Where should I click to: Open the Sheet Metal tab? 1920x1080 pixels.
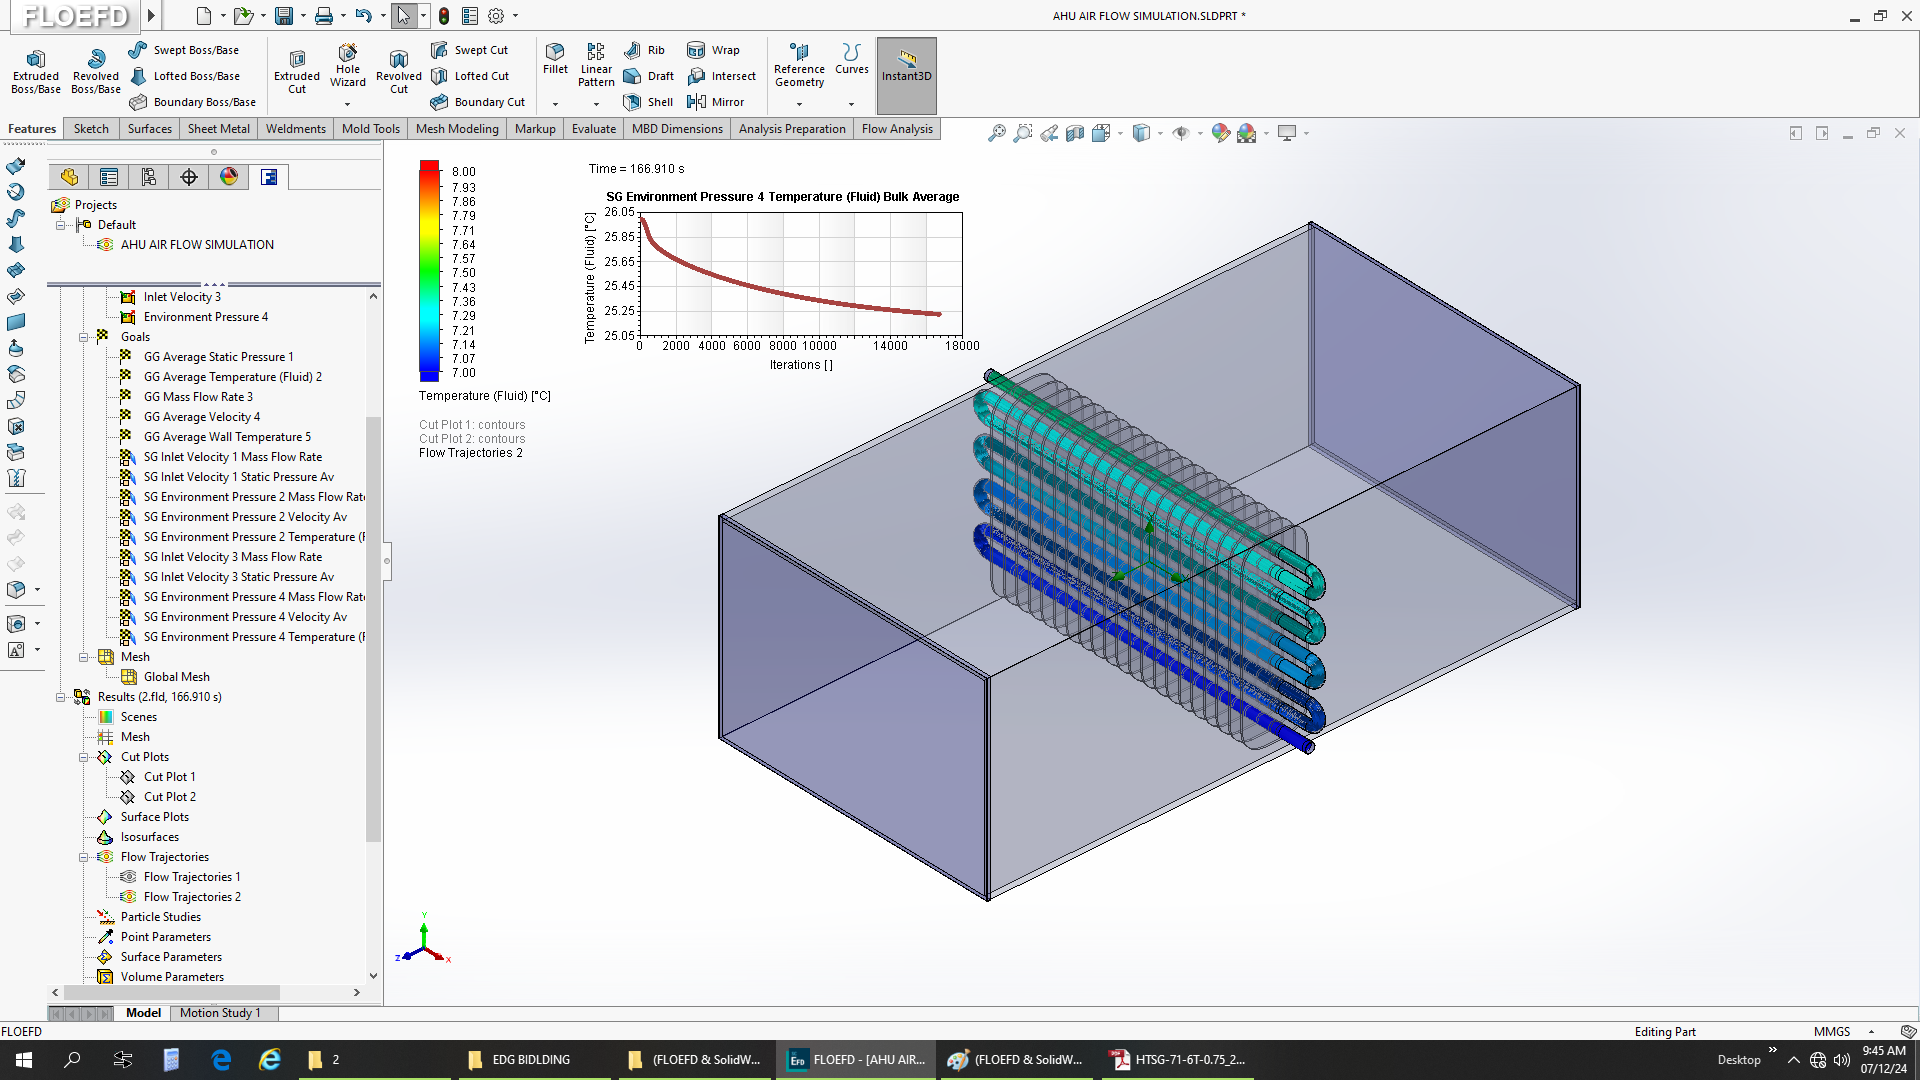pos(219,129)
